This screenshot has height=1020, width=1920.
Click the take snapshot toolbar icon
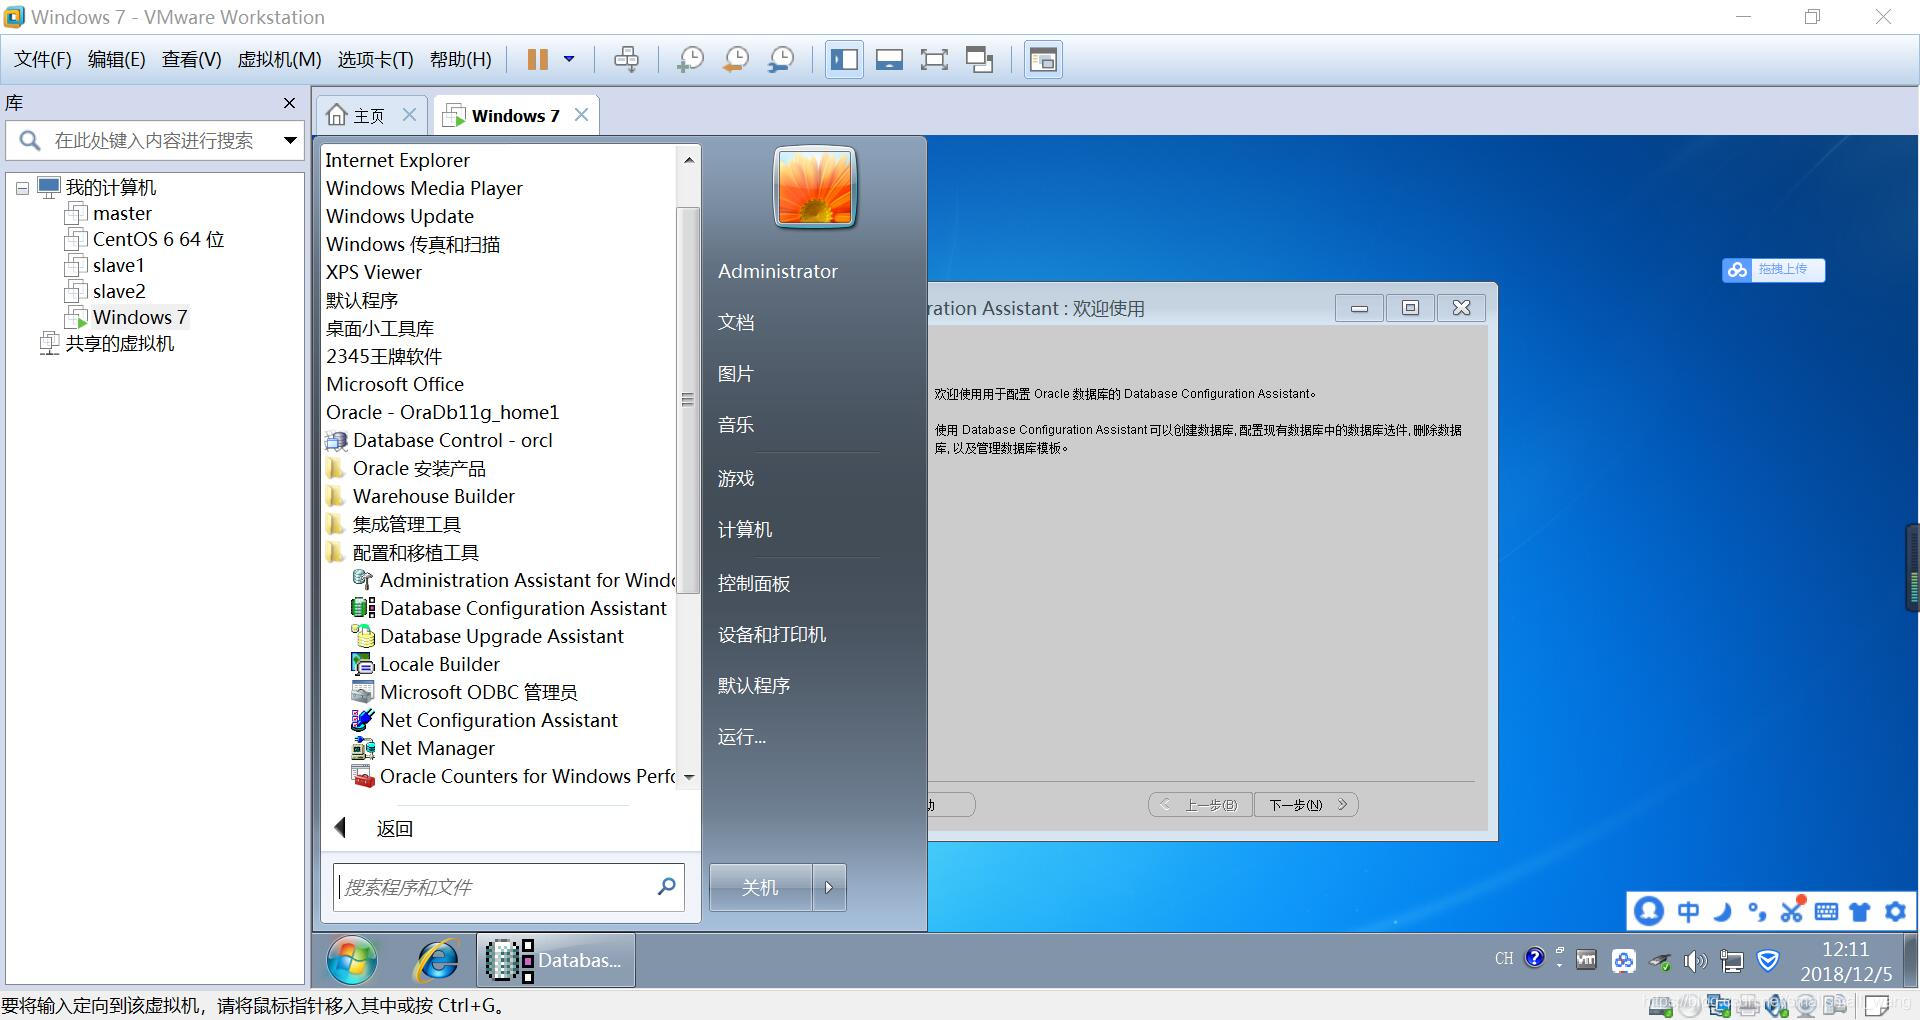tap(690, 60)
